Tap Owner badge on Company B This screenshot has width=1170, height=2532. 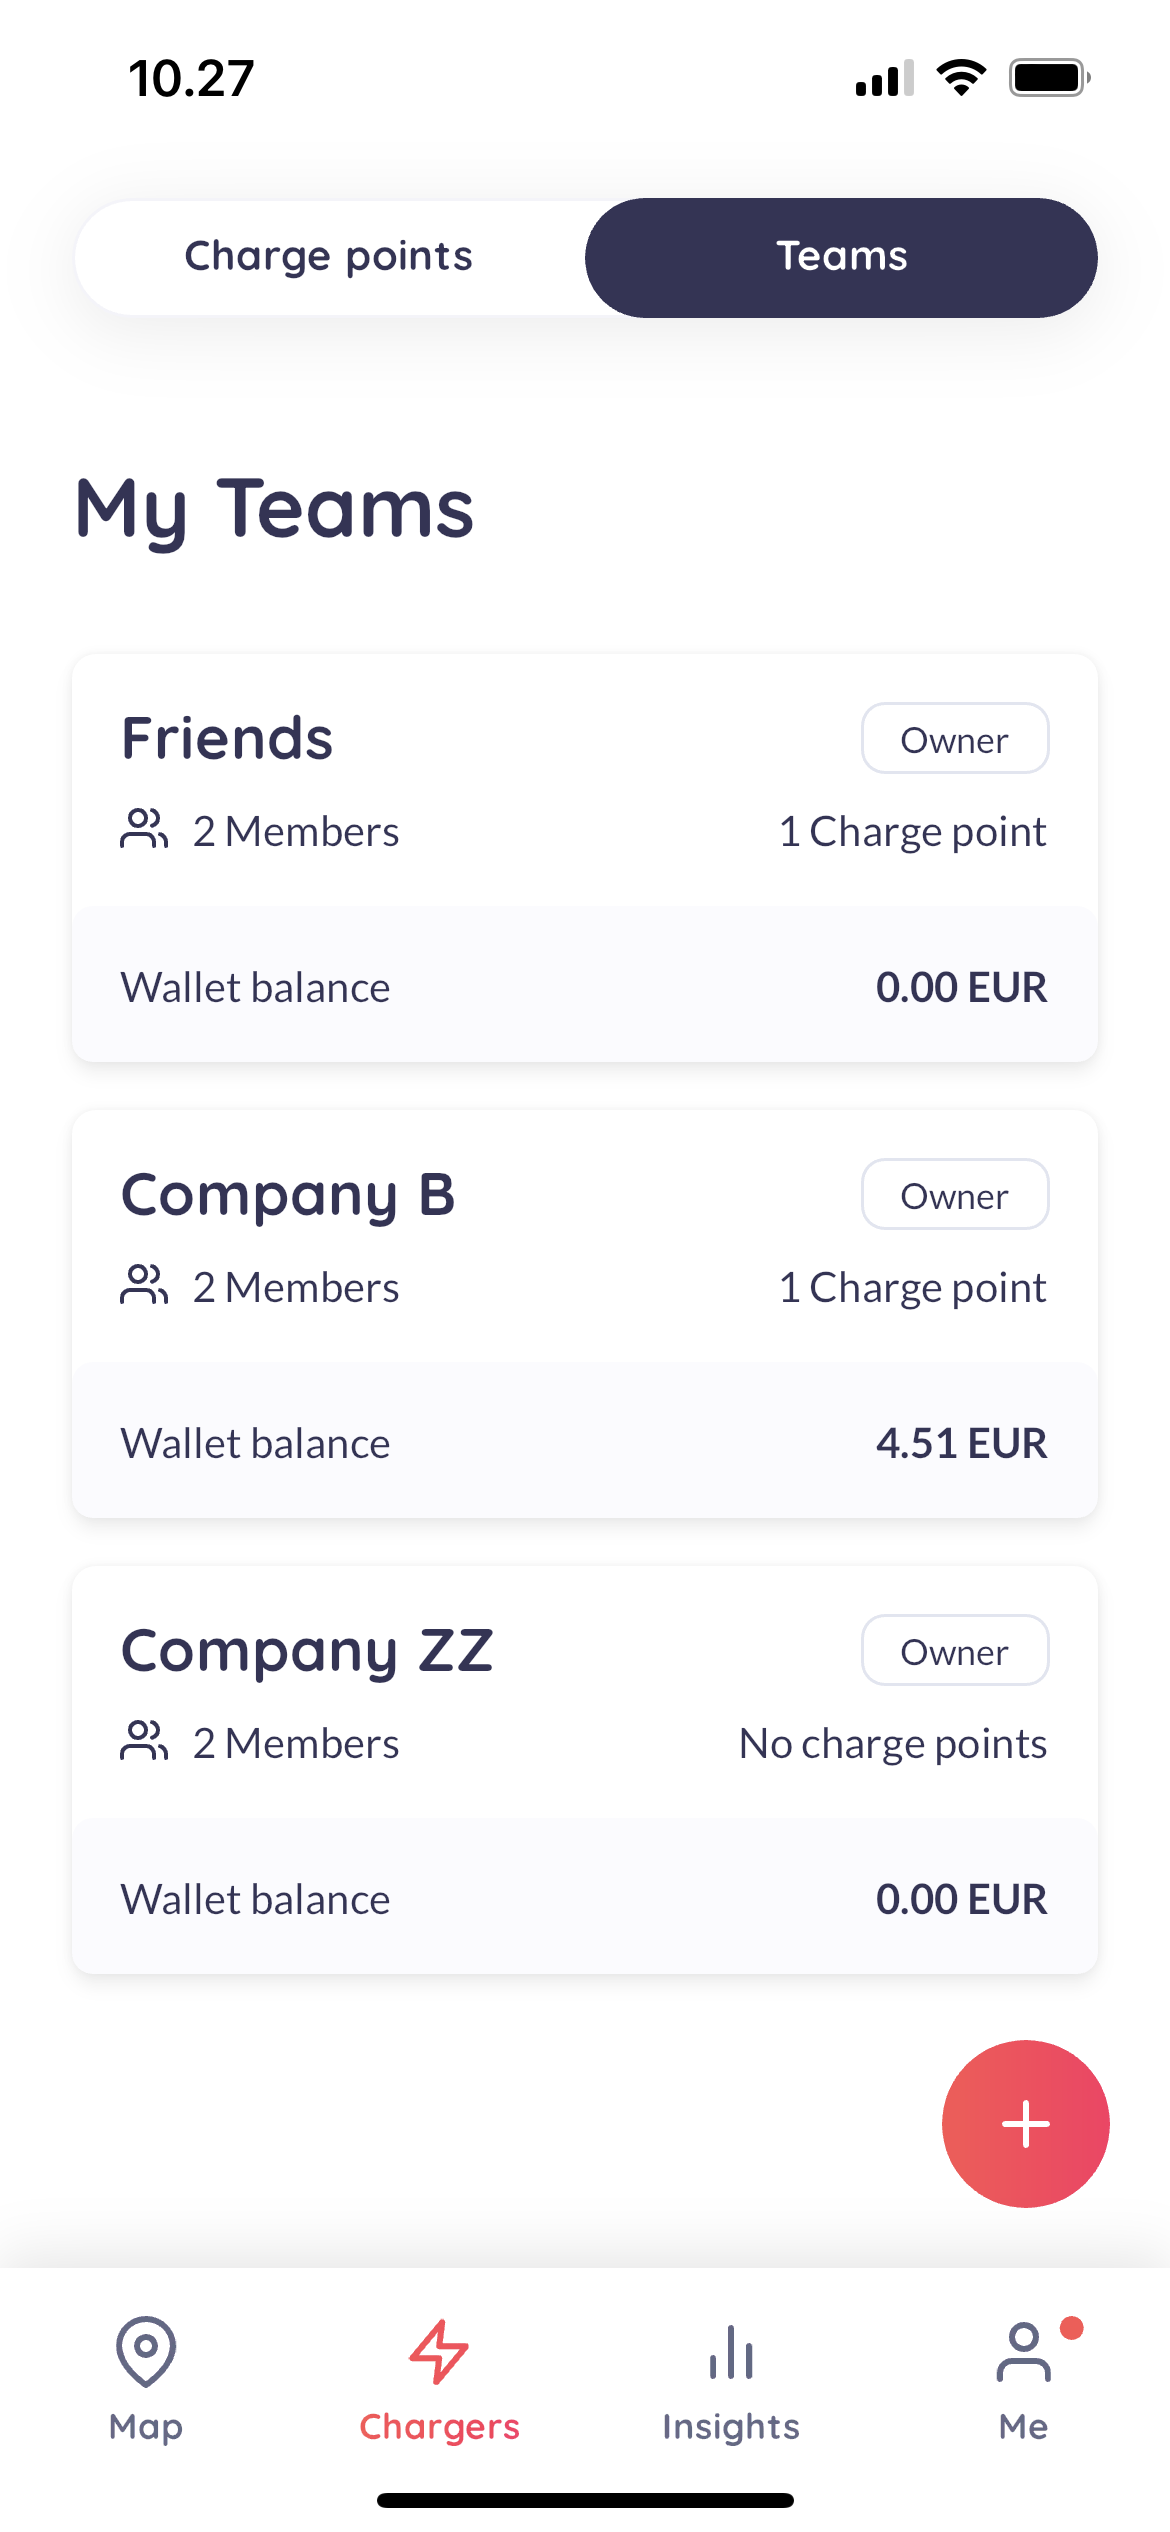(x=955, y=1195)
